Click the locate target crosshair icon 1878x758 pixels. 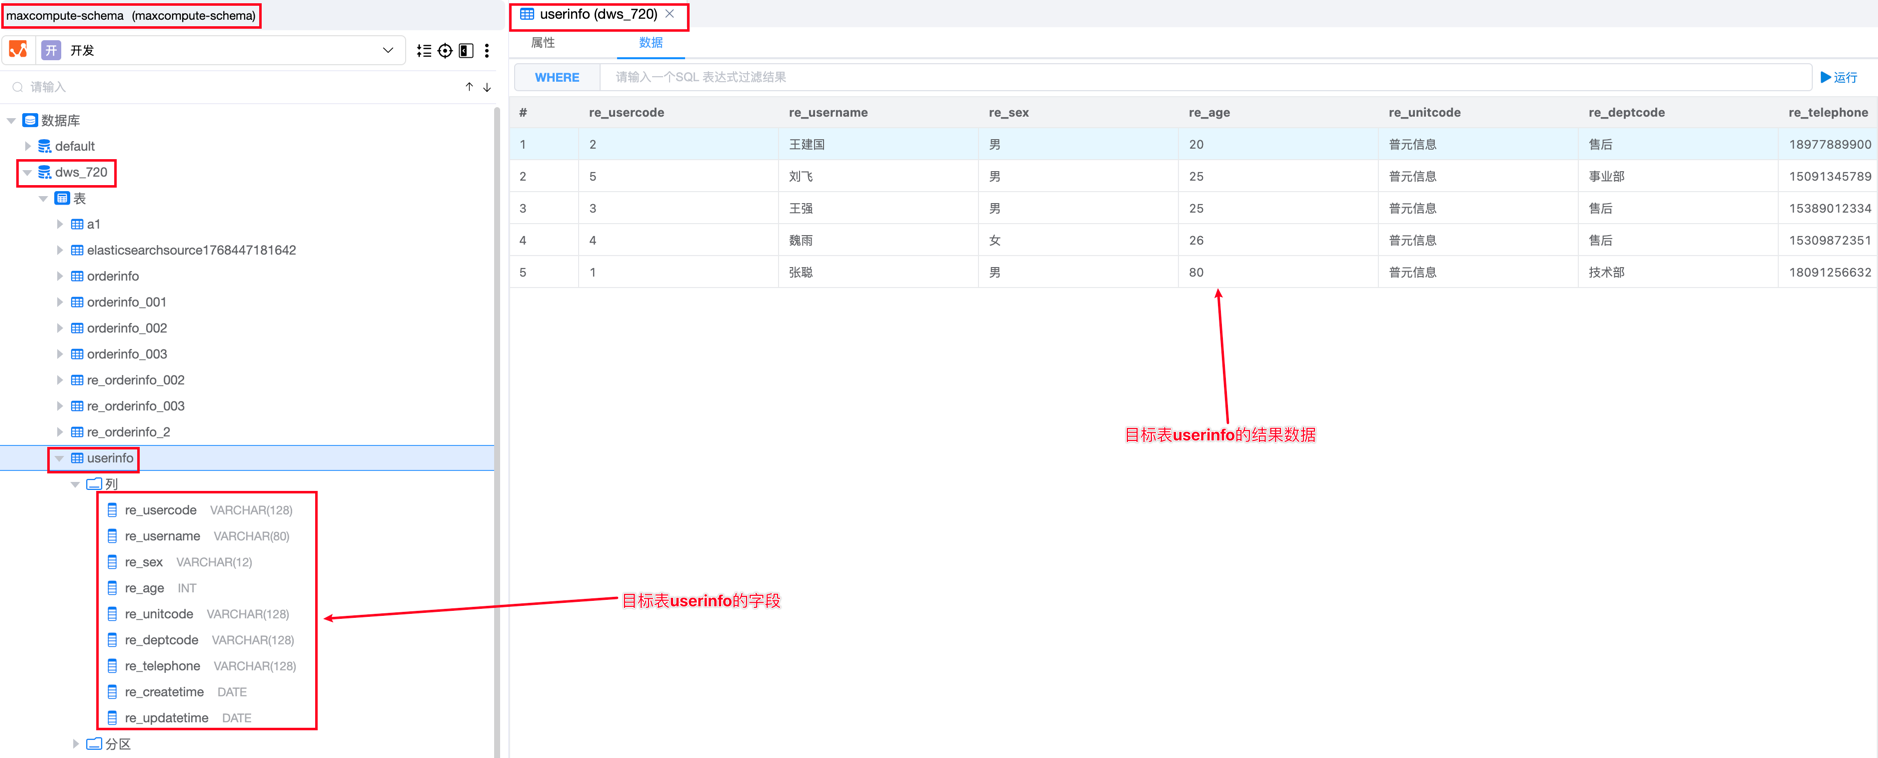(x=445, y=50)
